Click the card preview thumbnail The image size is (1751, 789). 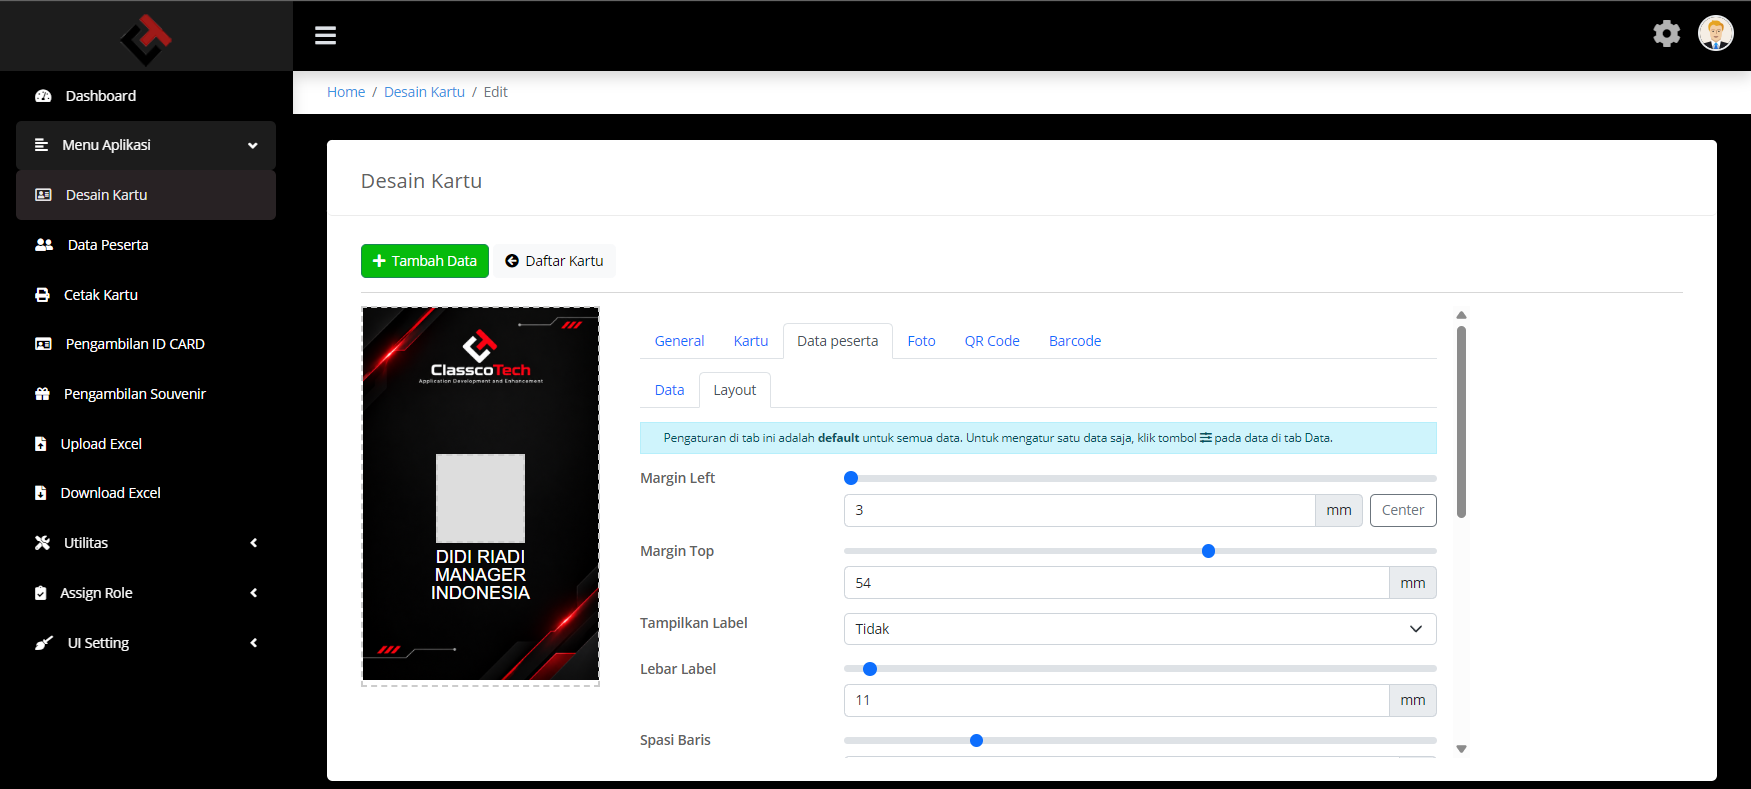point(480,495)
